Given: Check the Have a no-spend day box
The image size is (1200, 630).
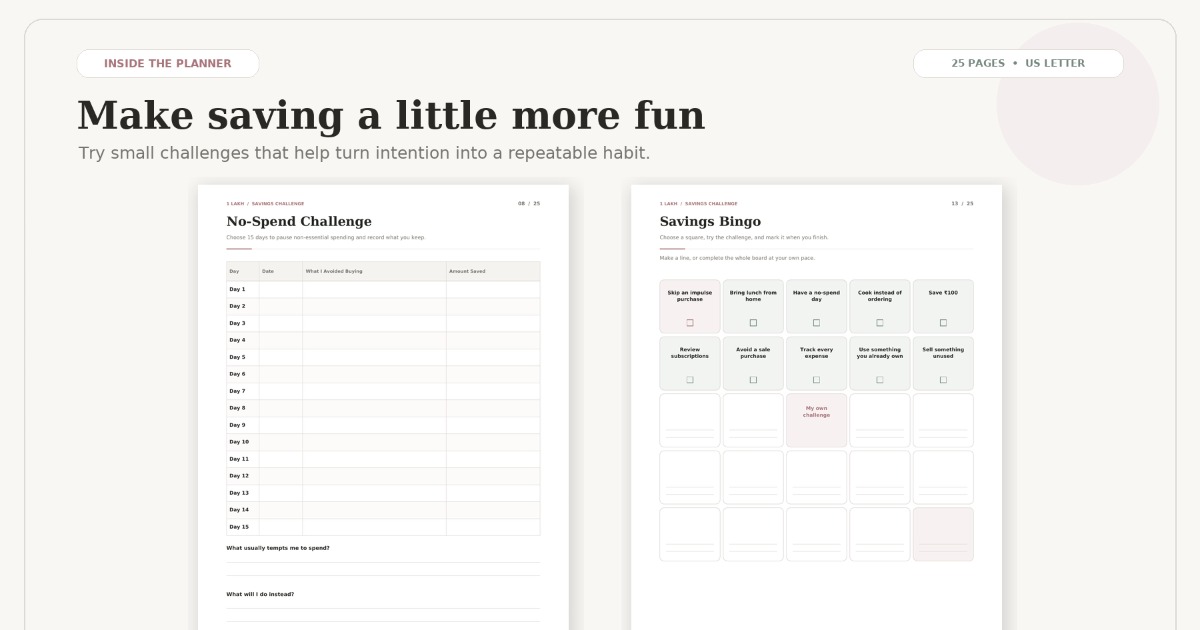Looking at the screenshot, I should [x=816, y=322].
